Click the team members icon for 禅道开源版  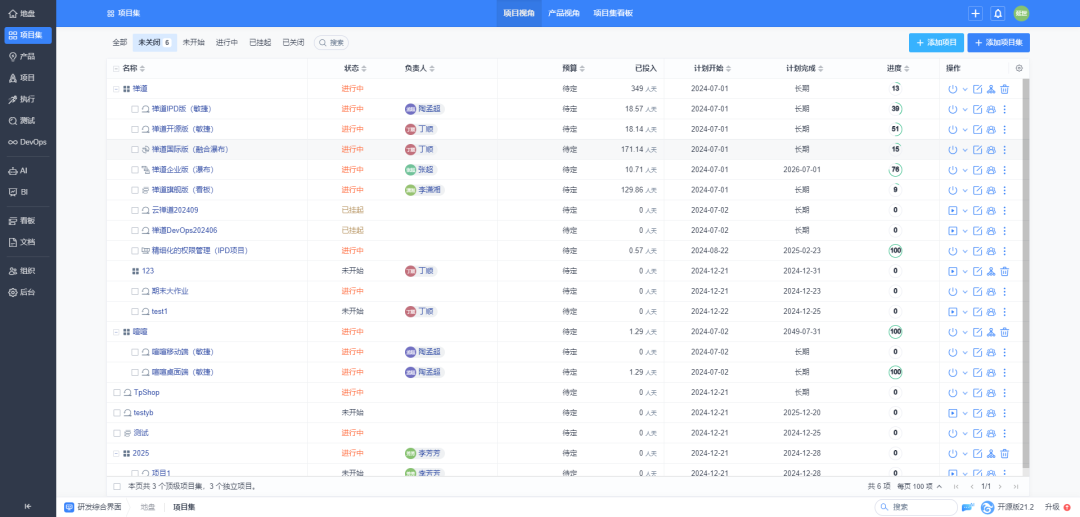pyautogui.click(x=991, y=129)
